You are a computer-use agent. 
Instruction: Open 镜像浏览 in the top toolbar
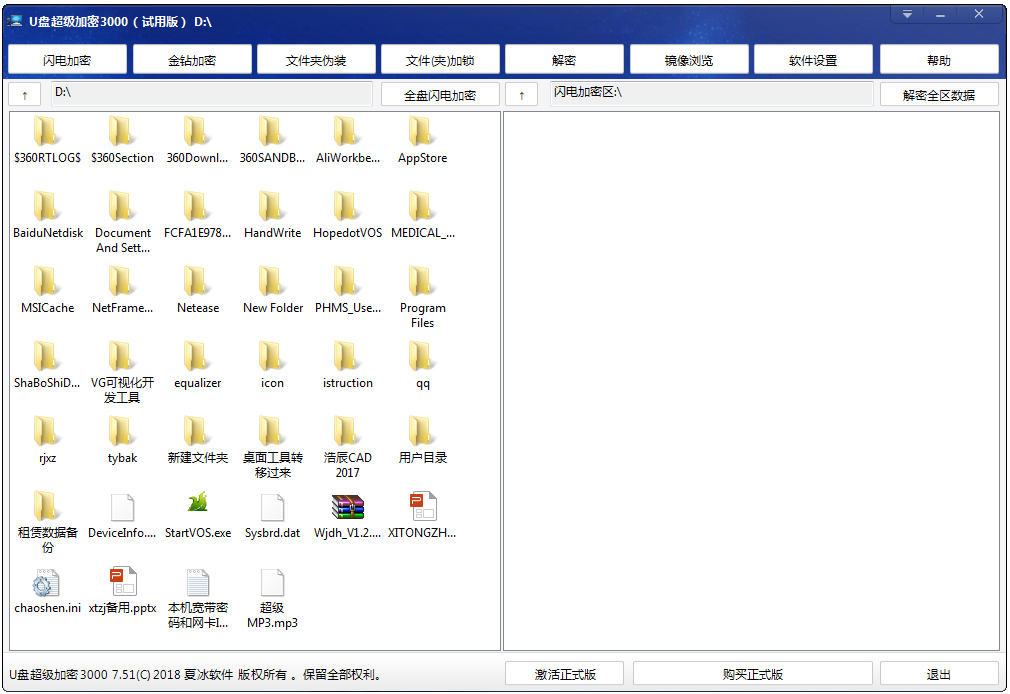pyautogui.click(x=689, y=60)
